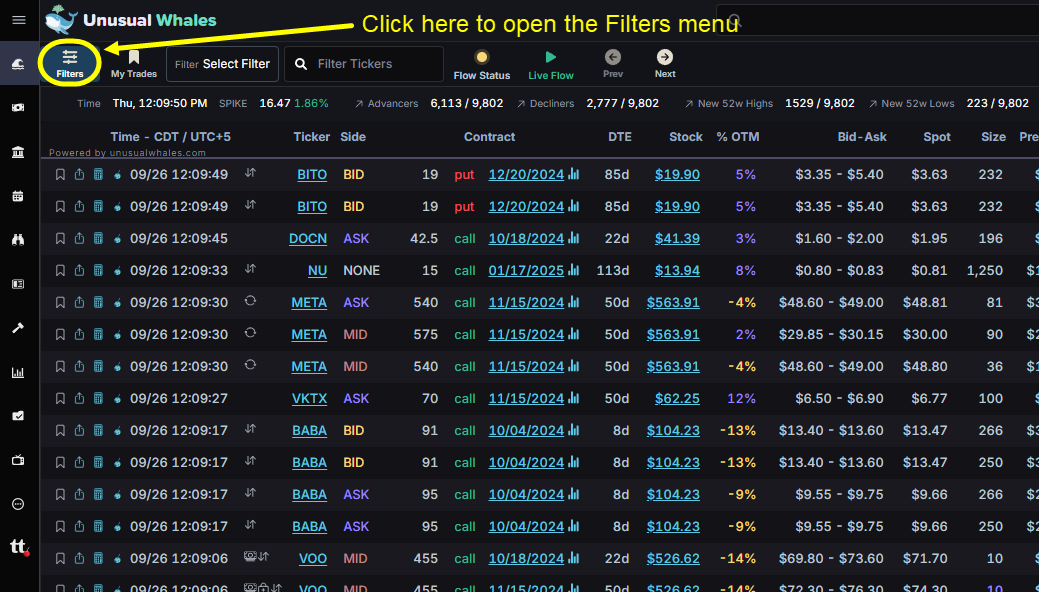Go to Next flow page

[665, 64]
